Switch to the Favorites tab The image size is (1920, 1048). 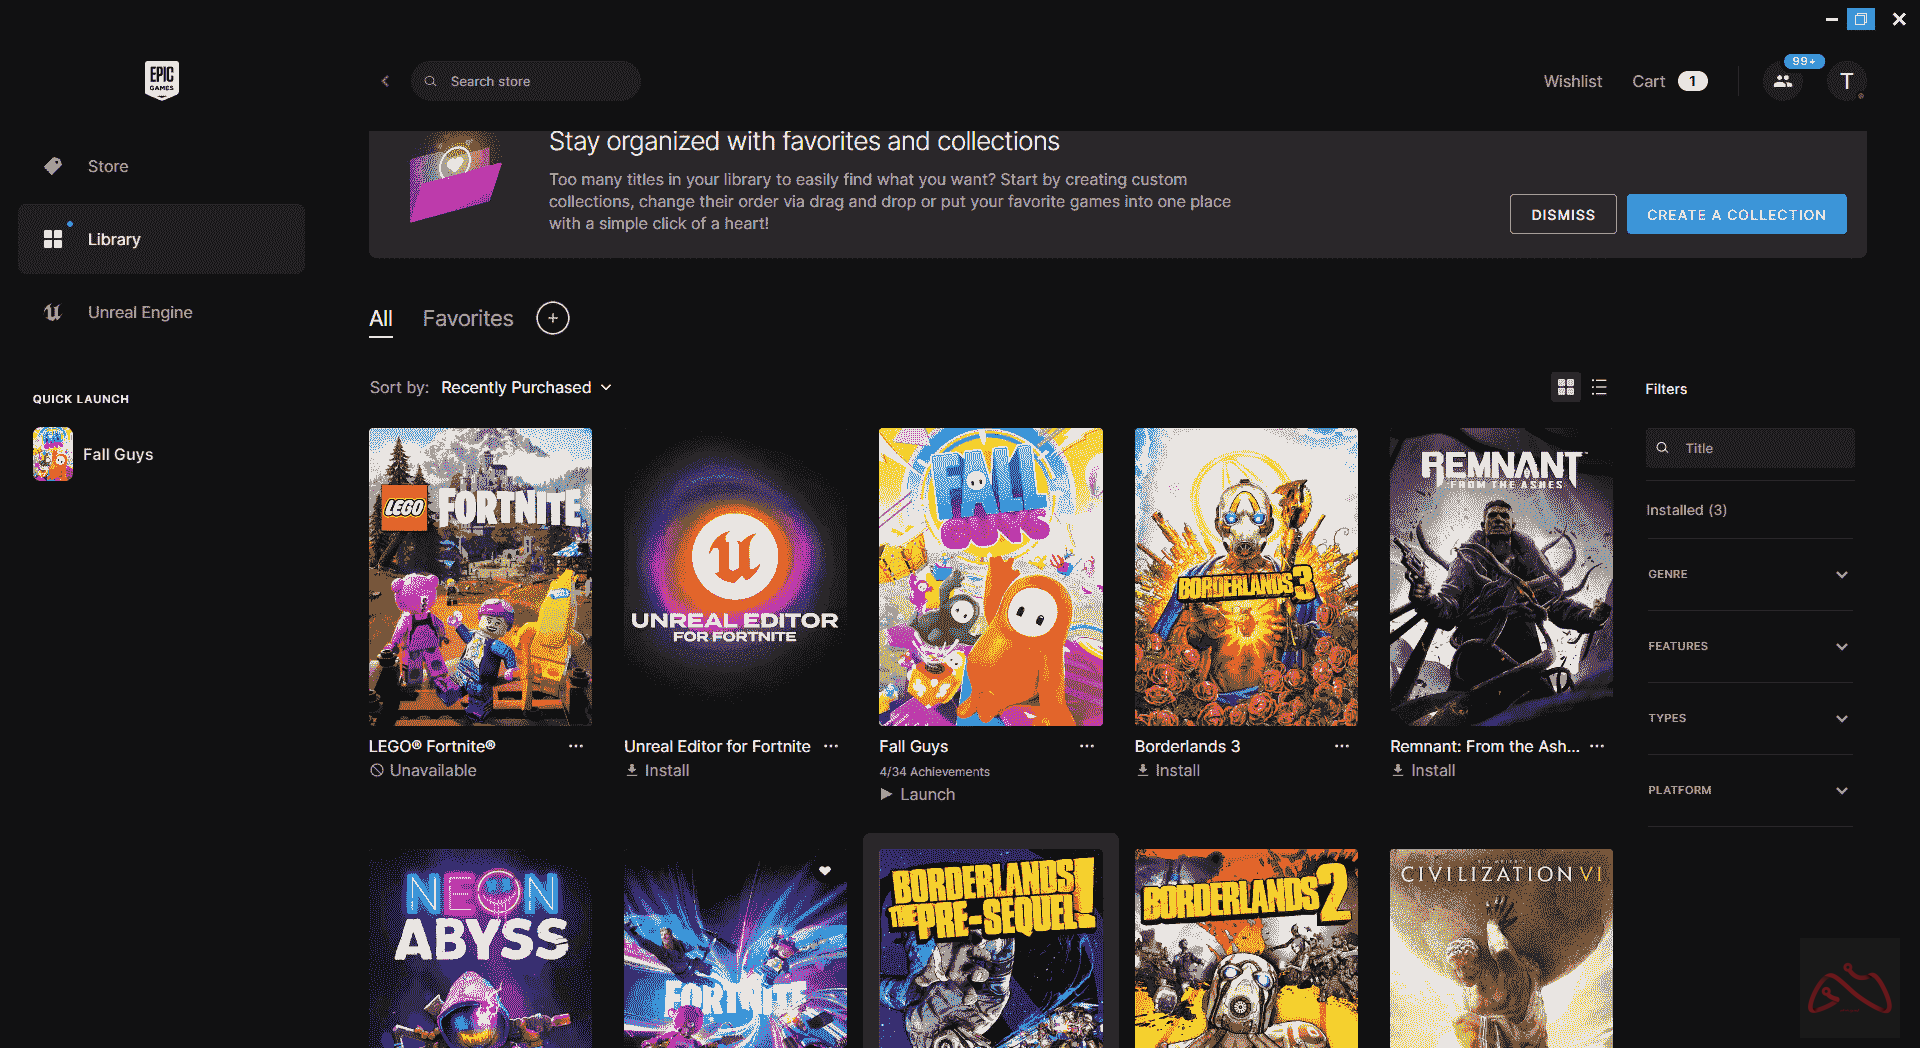tap(467, 318)
